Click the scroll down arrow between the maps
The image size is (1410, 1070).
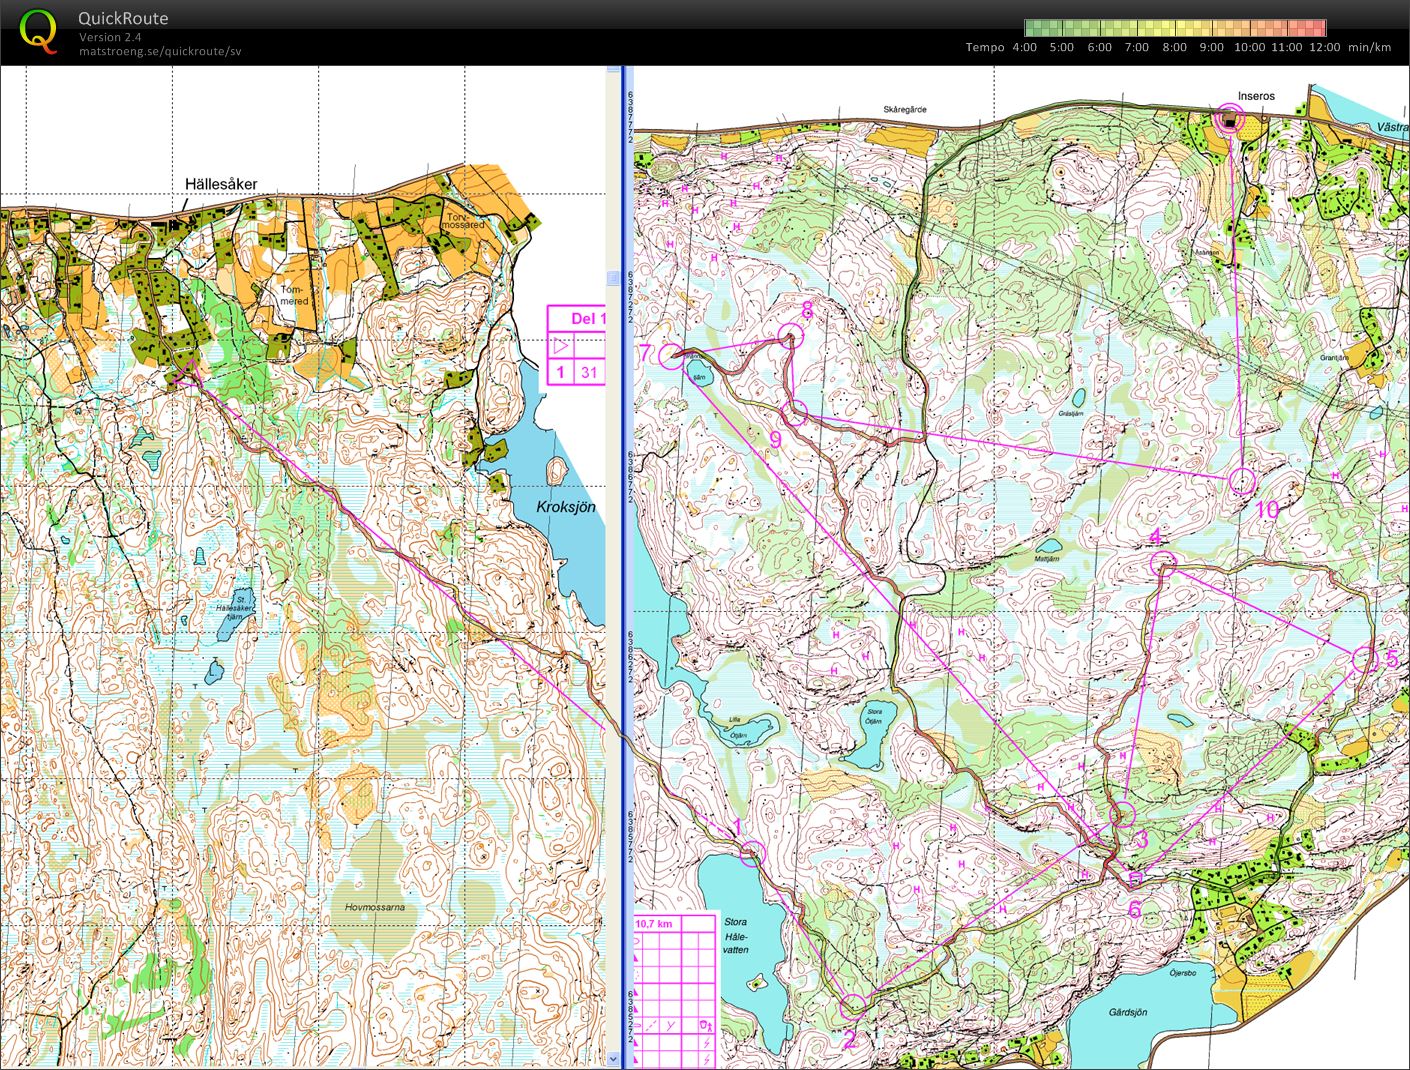click(x=614, y=1058)
